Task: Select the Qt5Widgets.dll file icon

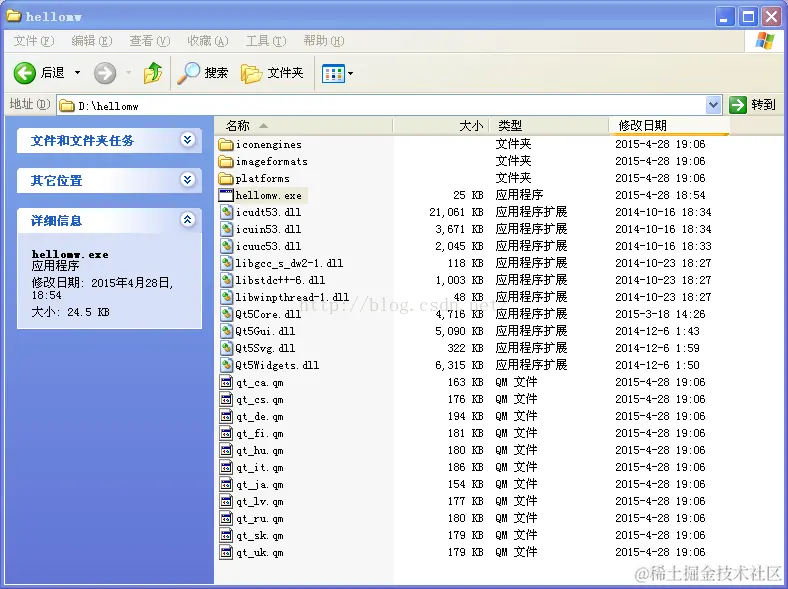Action: (226, 365)
